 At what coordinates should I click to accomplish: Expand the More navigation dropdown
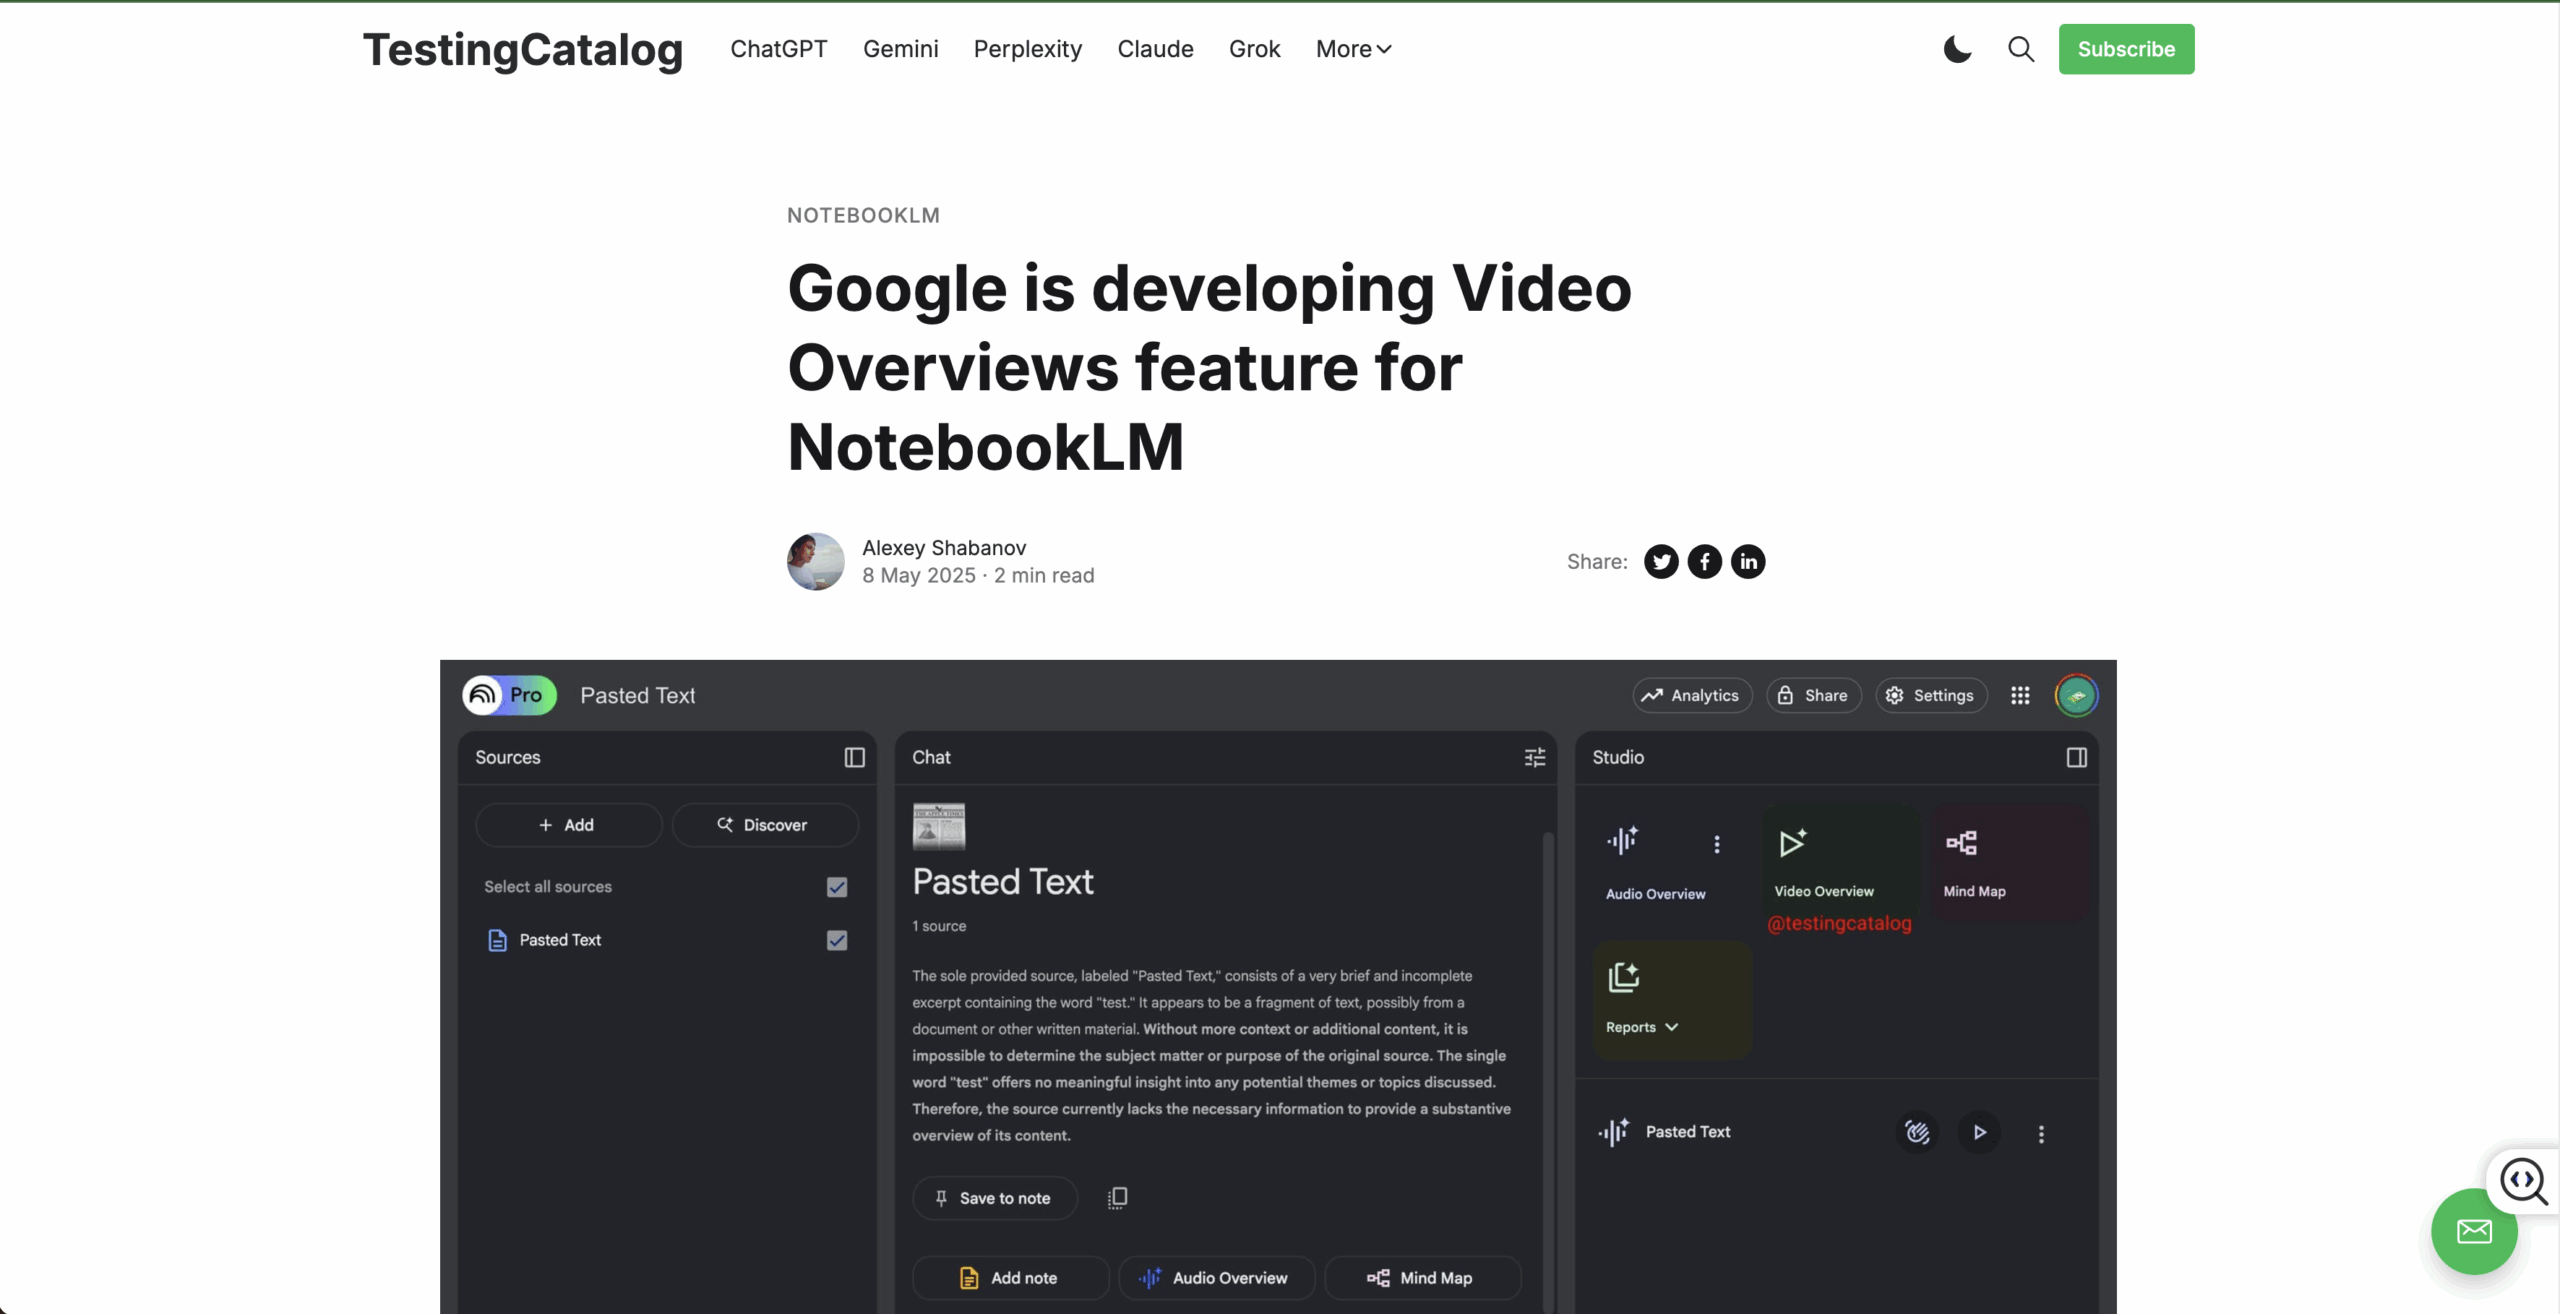tap(1353, 49)
